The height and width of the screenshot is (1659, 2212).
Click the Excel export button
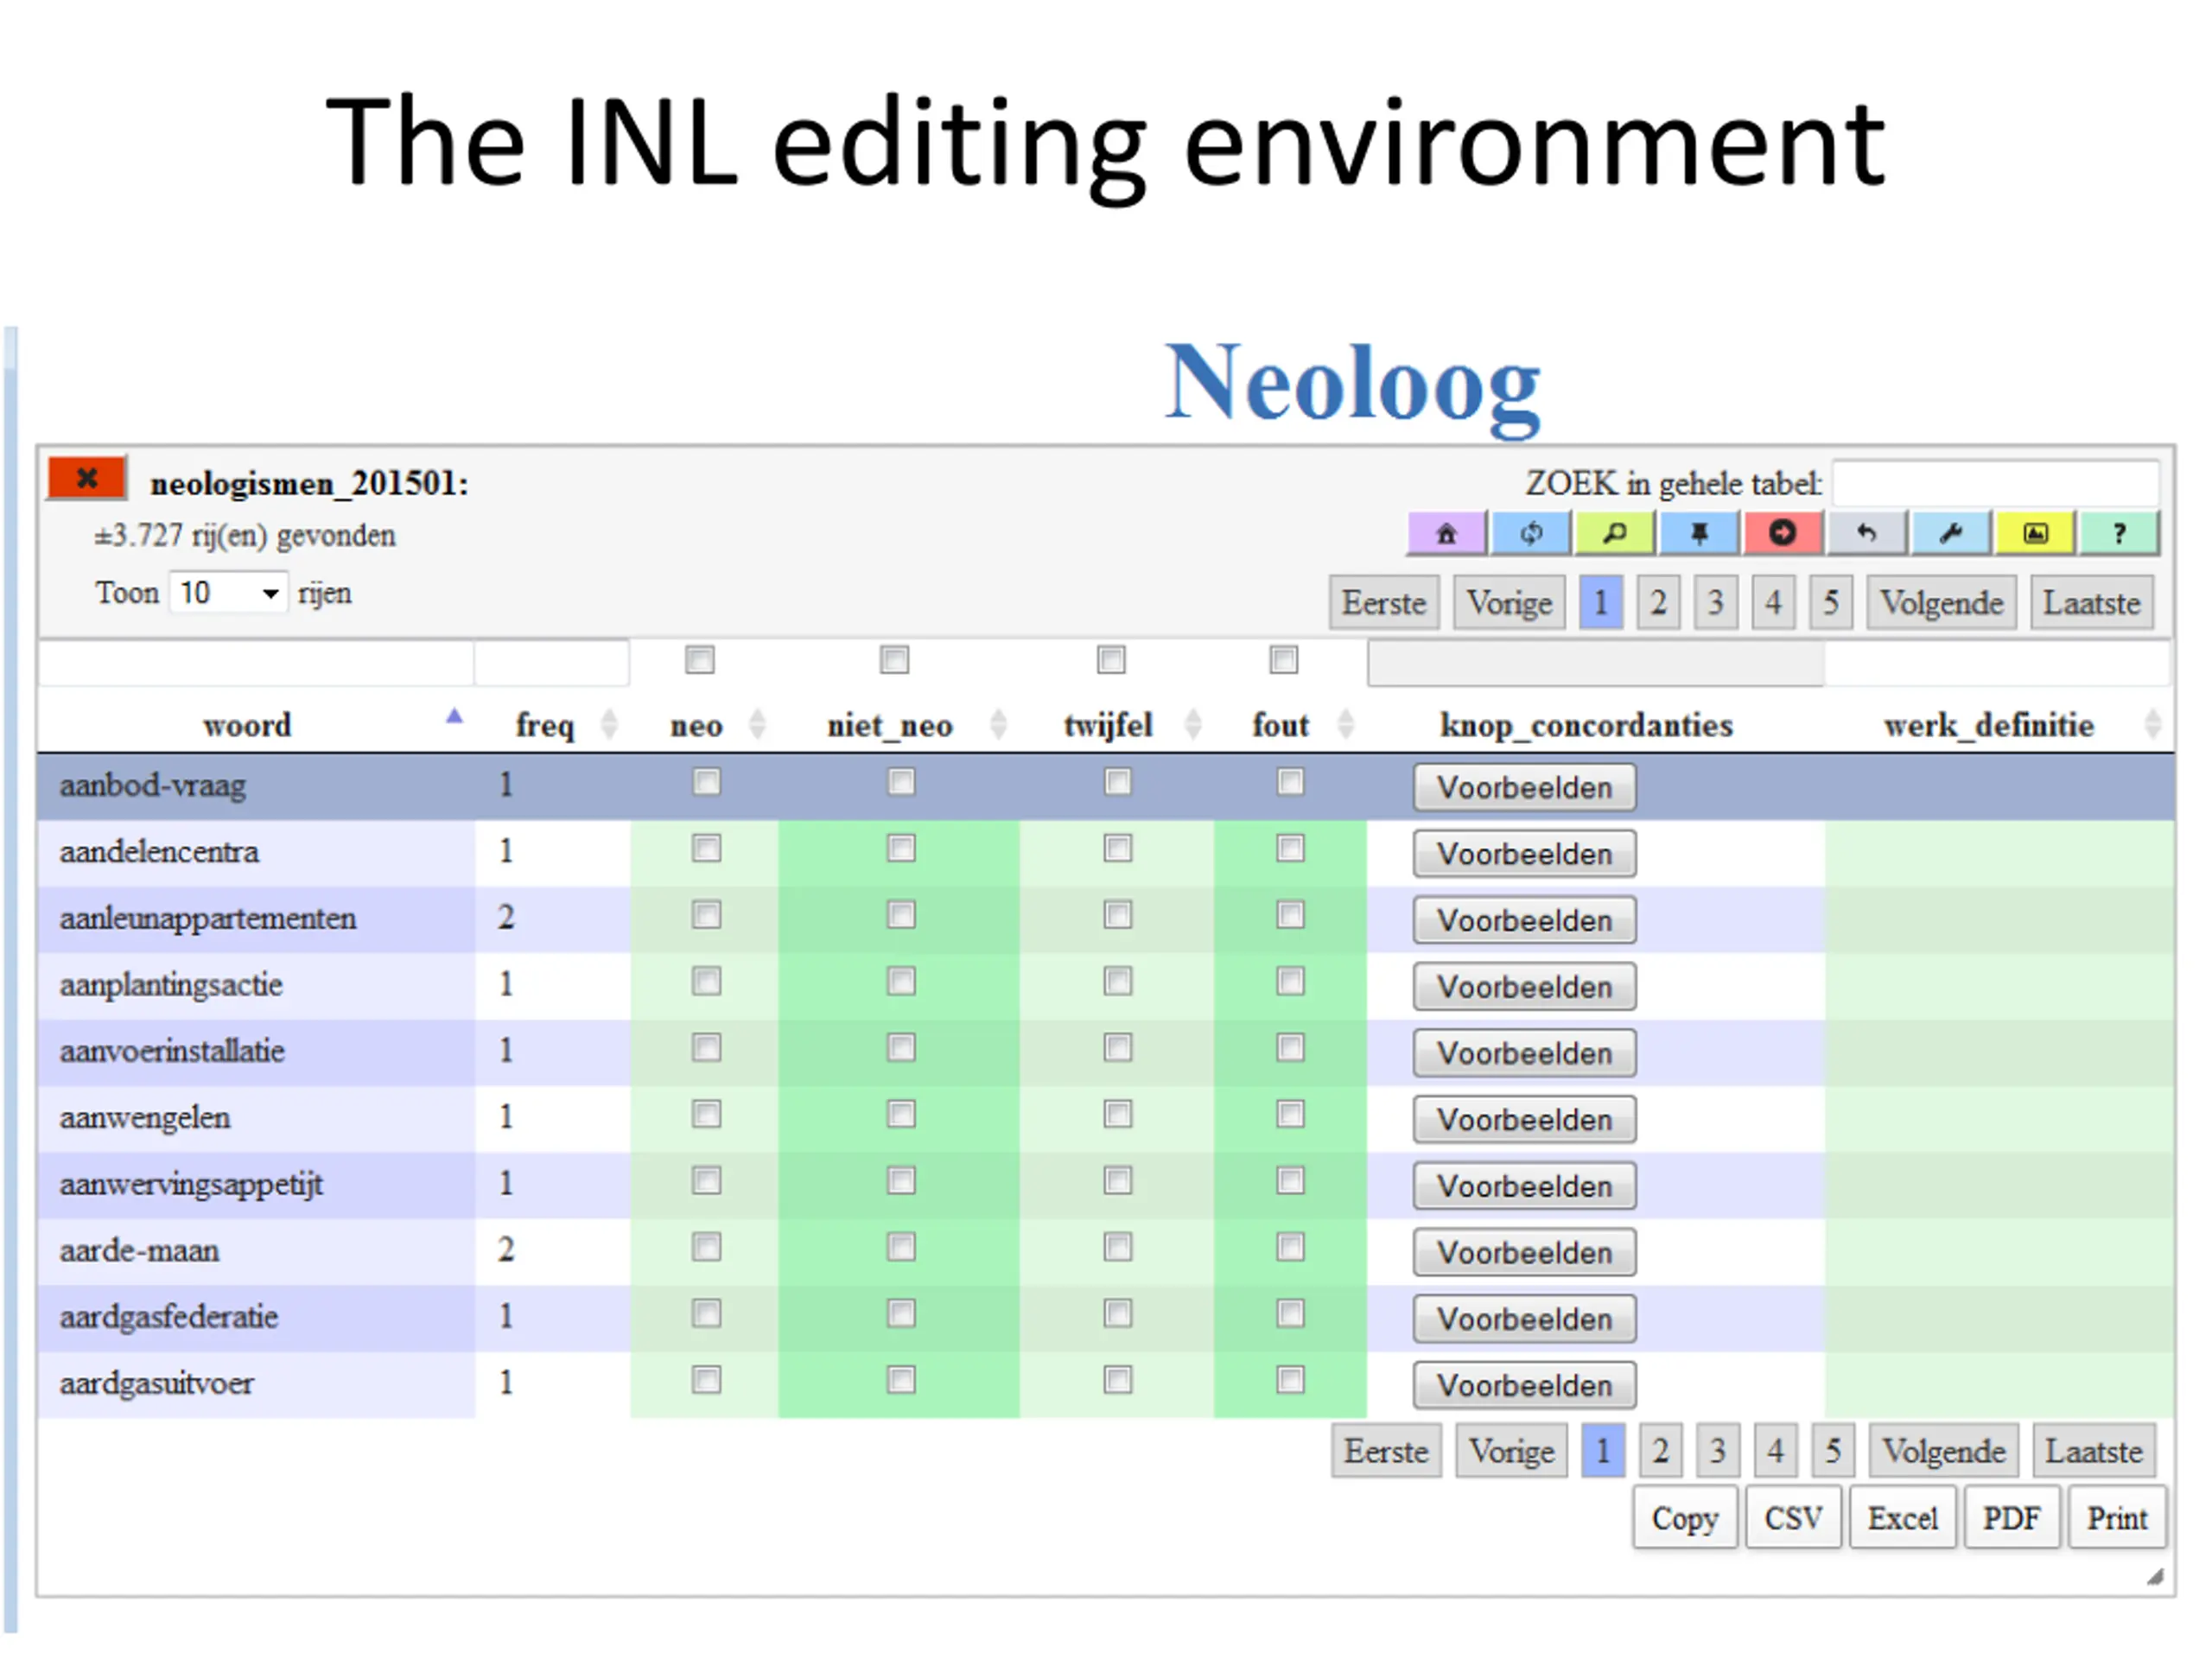coord(1903,1518)
